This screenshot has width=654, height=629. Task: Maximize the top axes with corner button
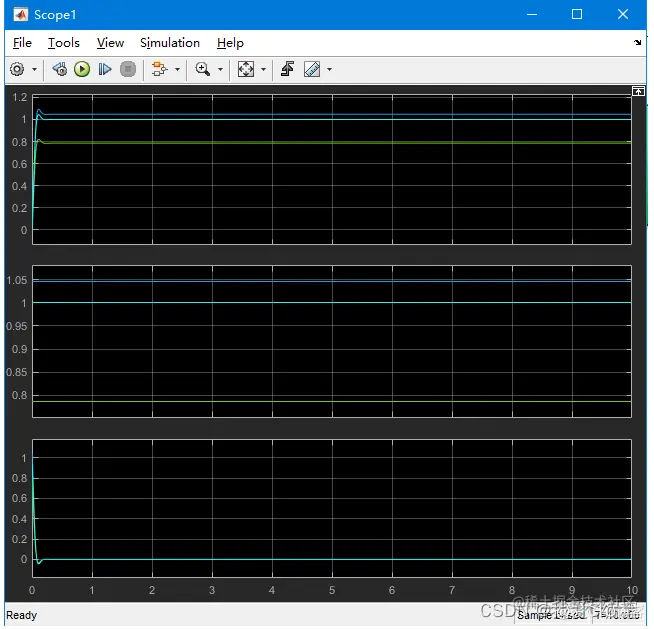point(637,91)
